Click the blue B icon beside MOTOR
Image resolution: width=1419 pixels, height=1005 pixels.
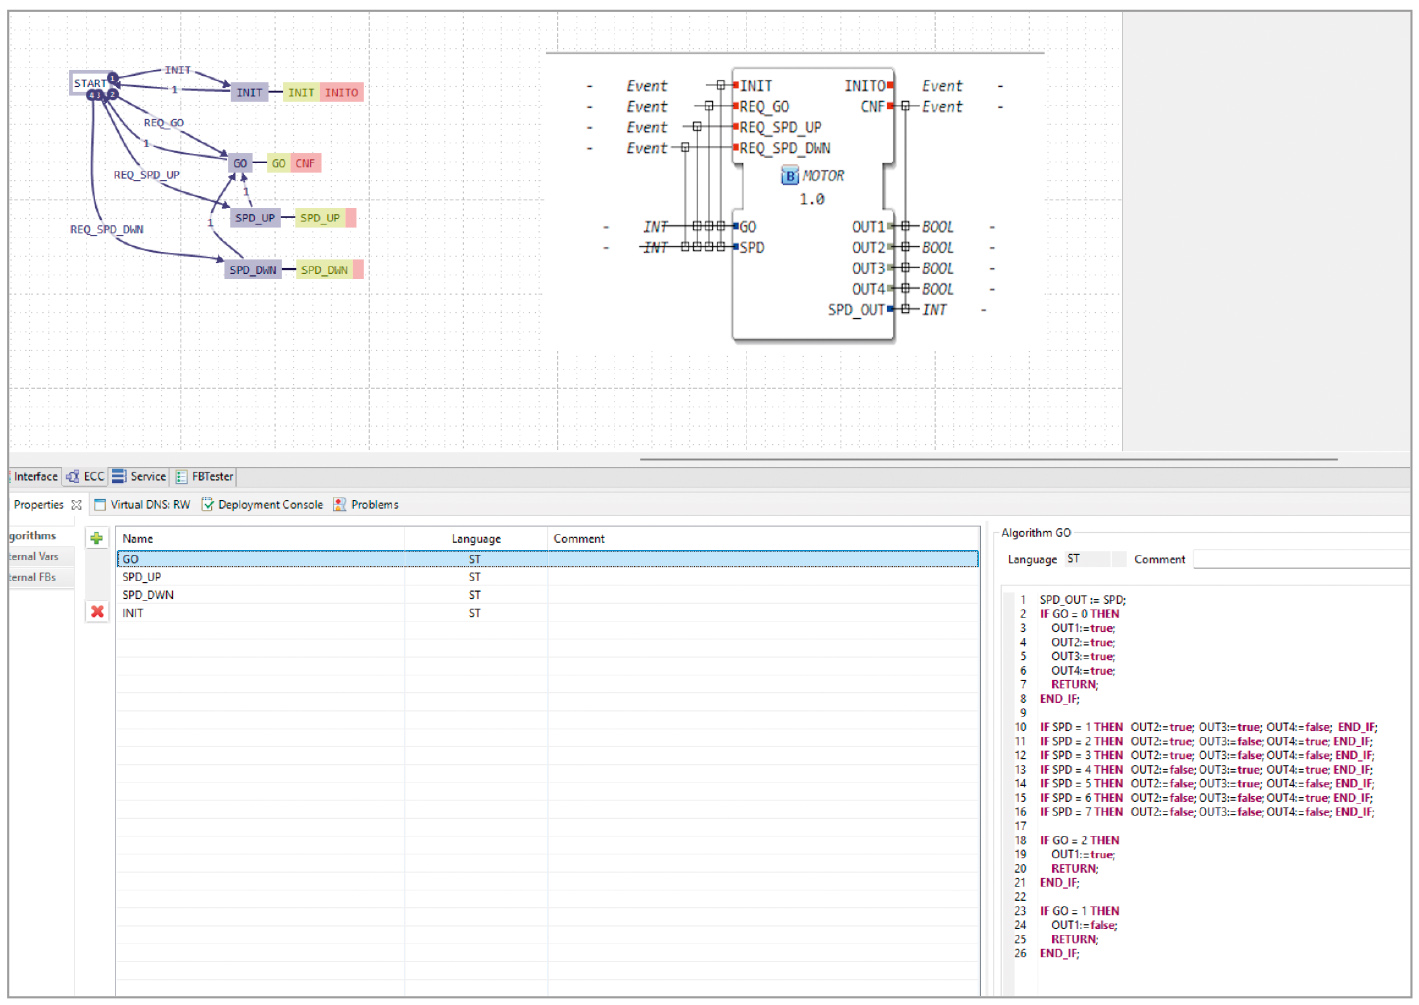pos(790,176)
